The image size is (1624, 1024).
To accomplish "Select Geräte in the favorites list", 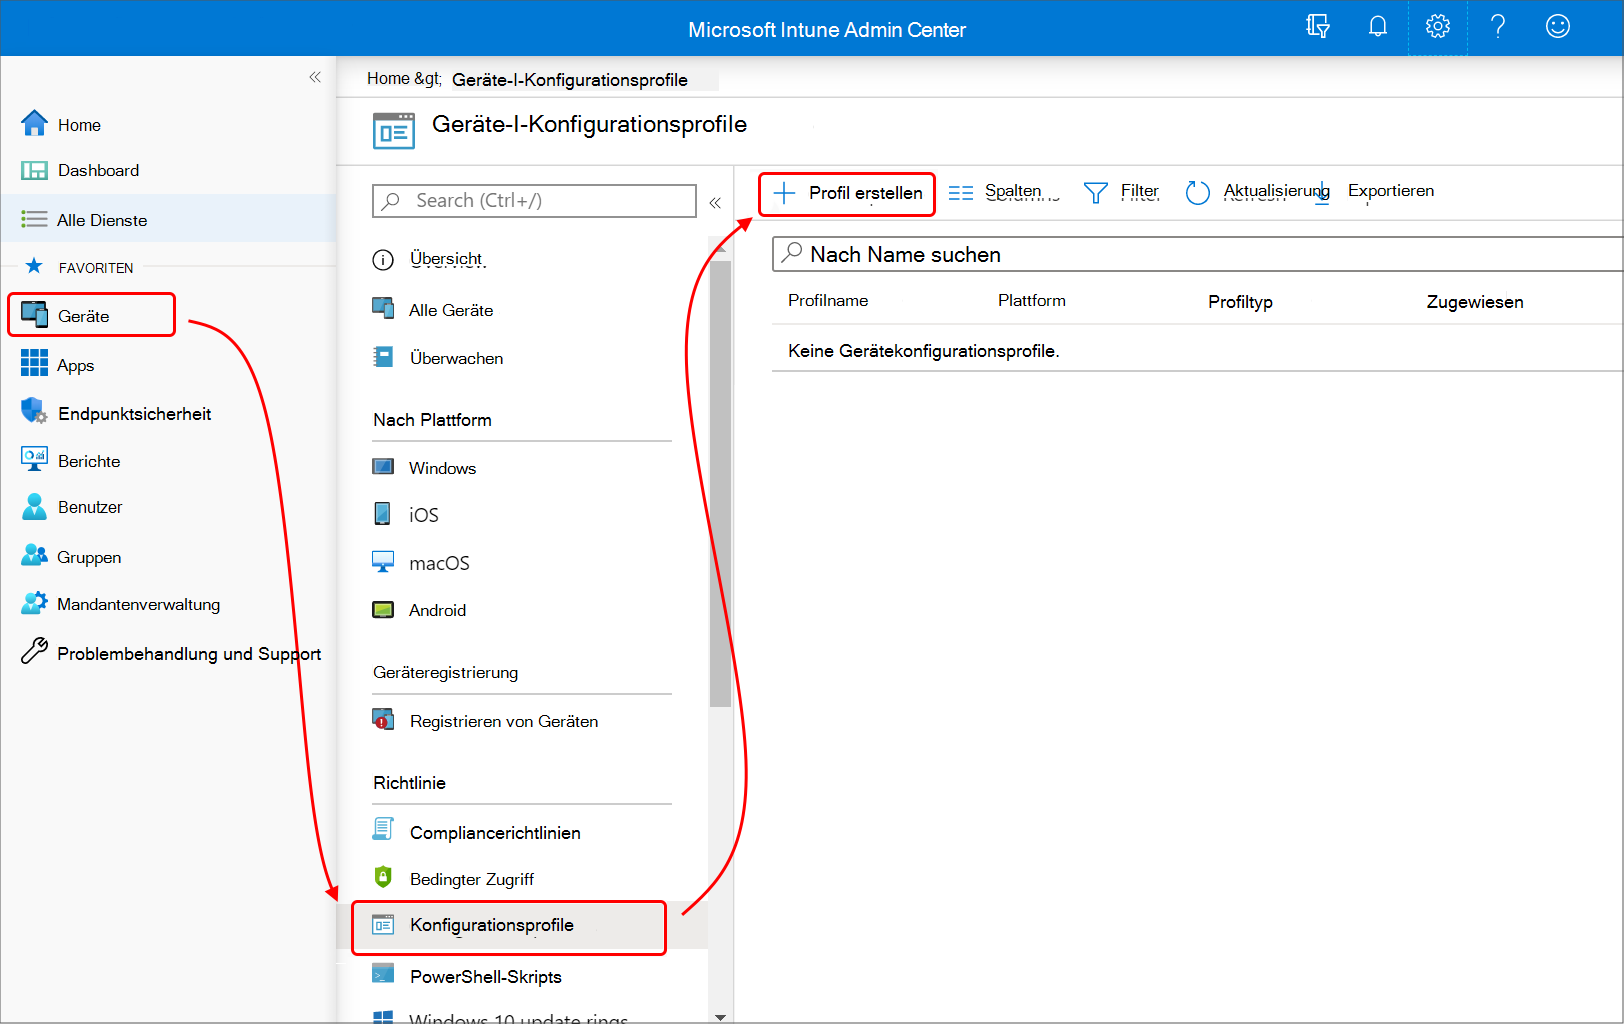I will (x=91, y=315).
